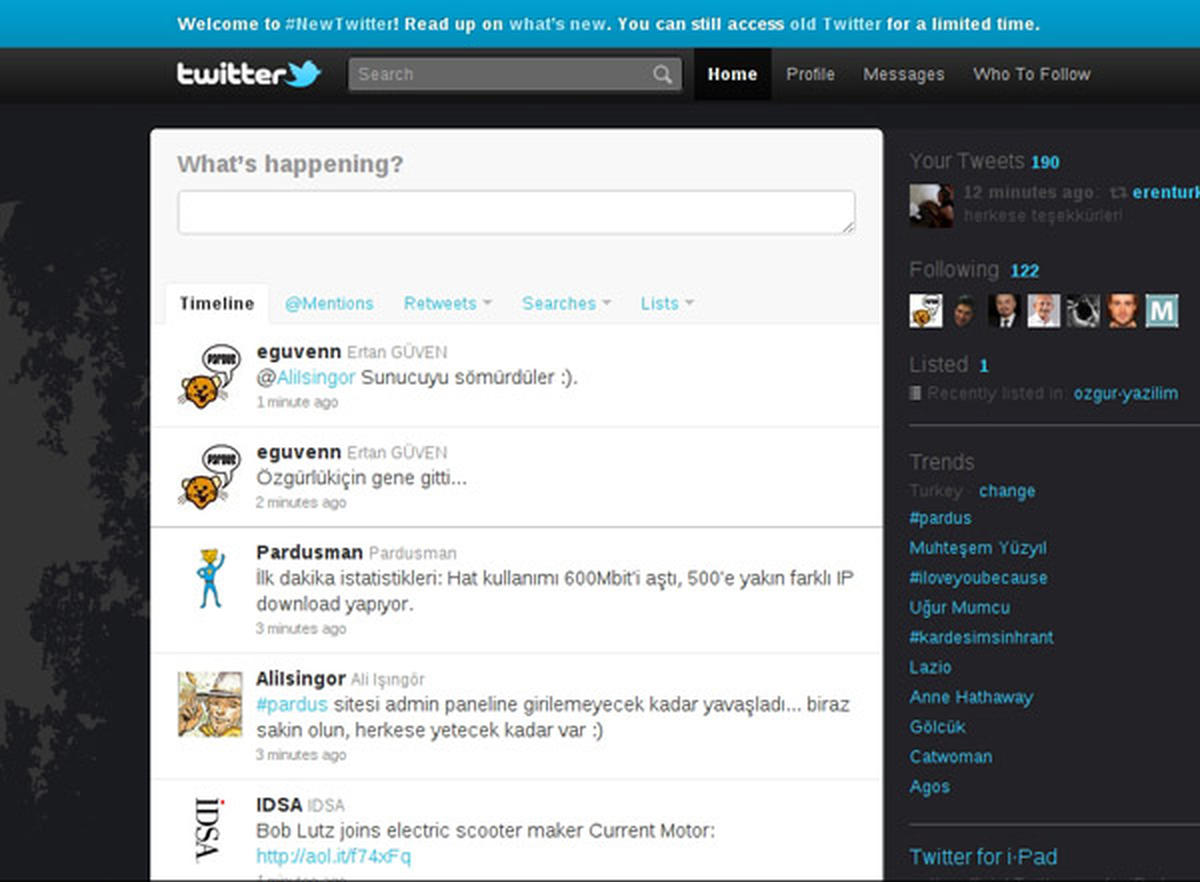Open the IDSA logo avatar

pos(210,829)
